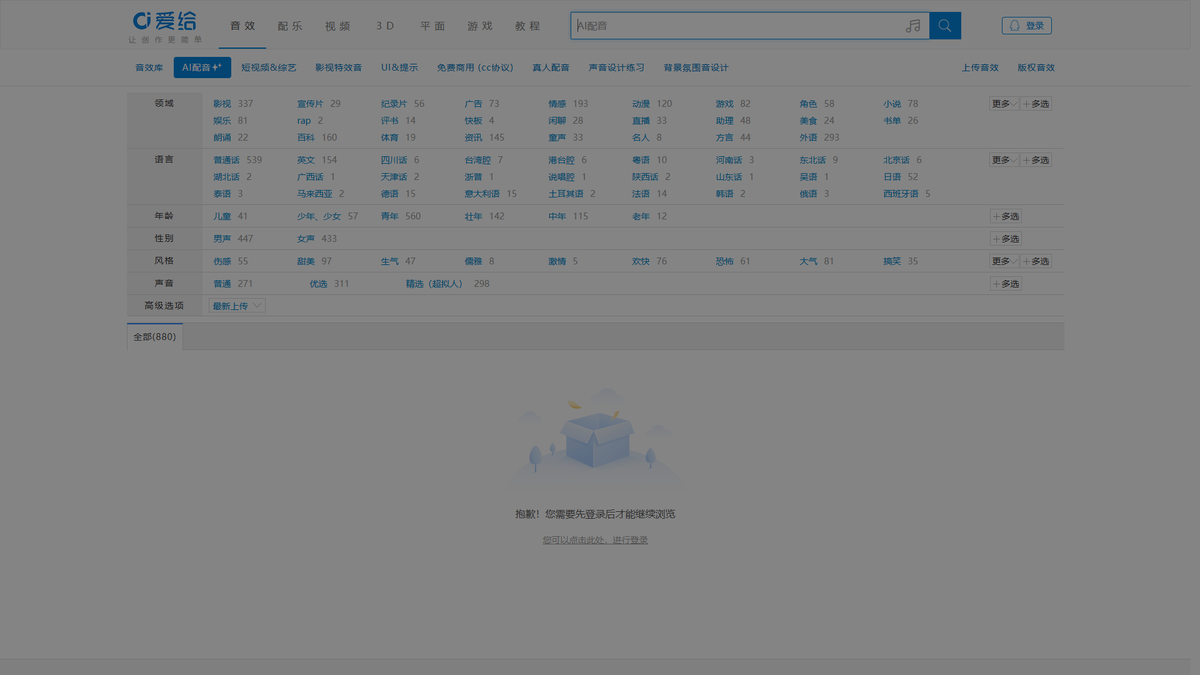Image resolution: width=1200 pixels, height=675 pixels.
Task: Open 免费商用 (cc协议) sub navigation item
Action: (475, 68)
